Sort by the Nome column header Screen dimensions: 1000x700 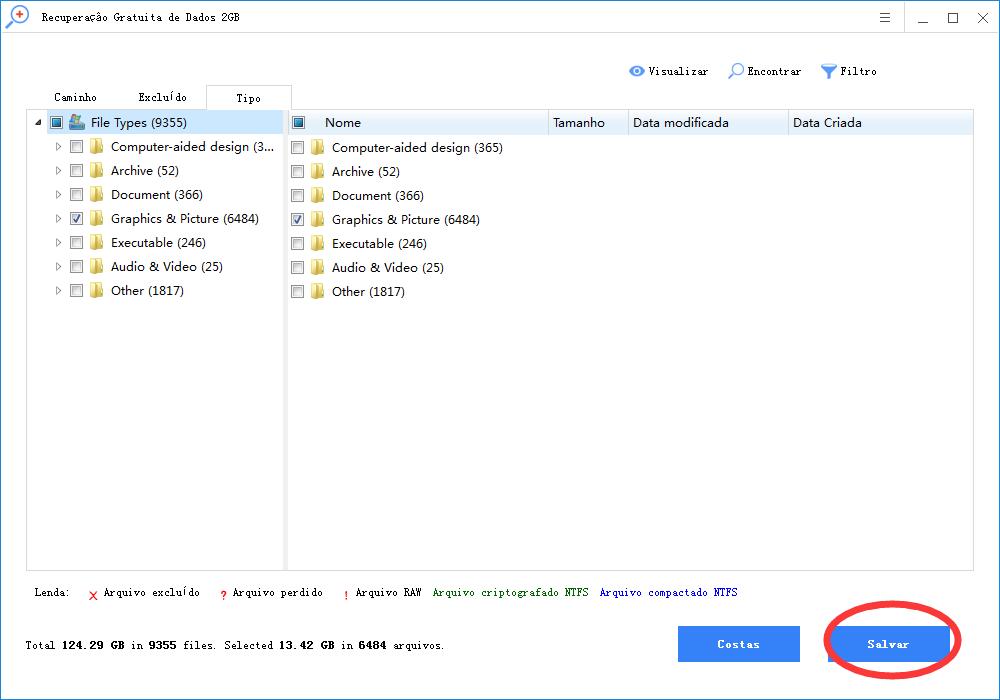coord(342,122)
